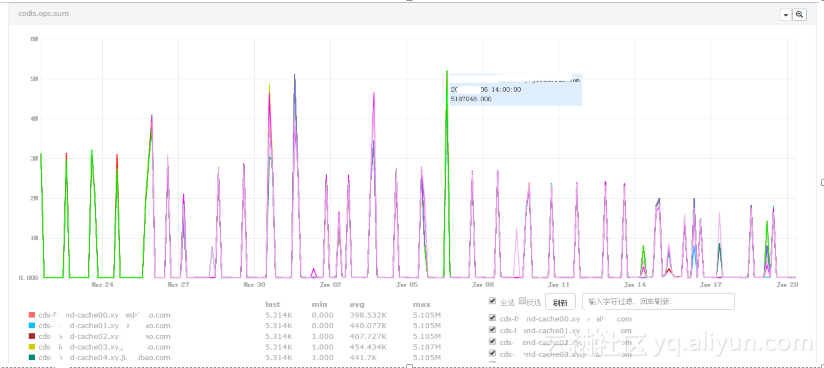Viewport: 824px width, 368px height.
Task: Click the 'avg' column header
Action: point(357,304)
